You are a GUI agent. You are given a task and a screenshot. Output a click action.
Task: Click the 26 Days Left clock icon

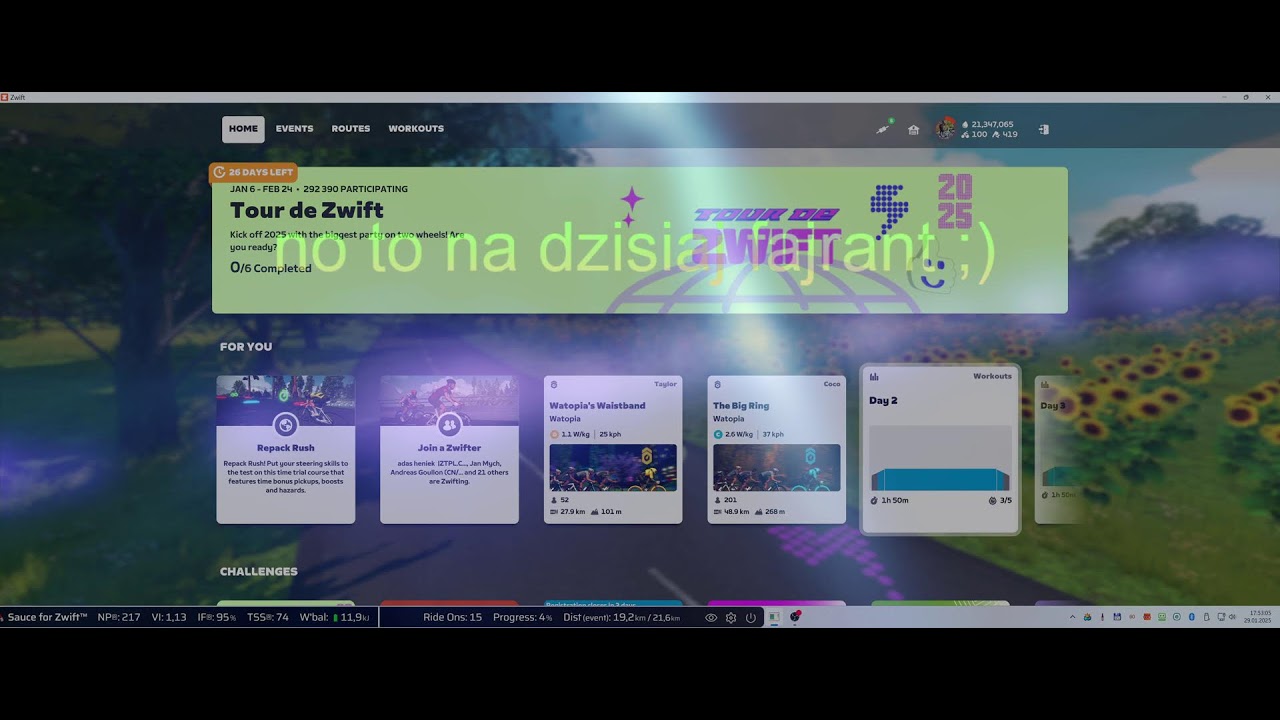[220, 172]
